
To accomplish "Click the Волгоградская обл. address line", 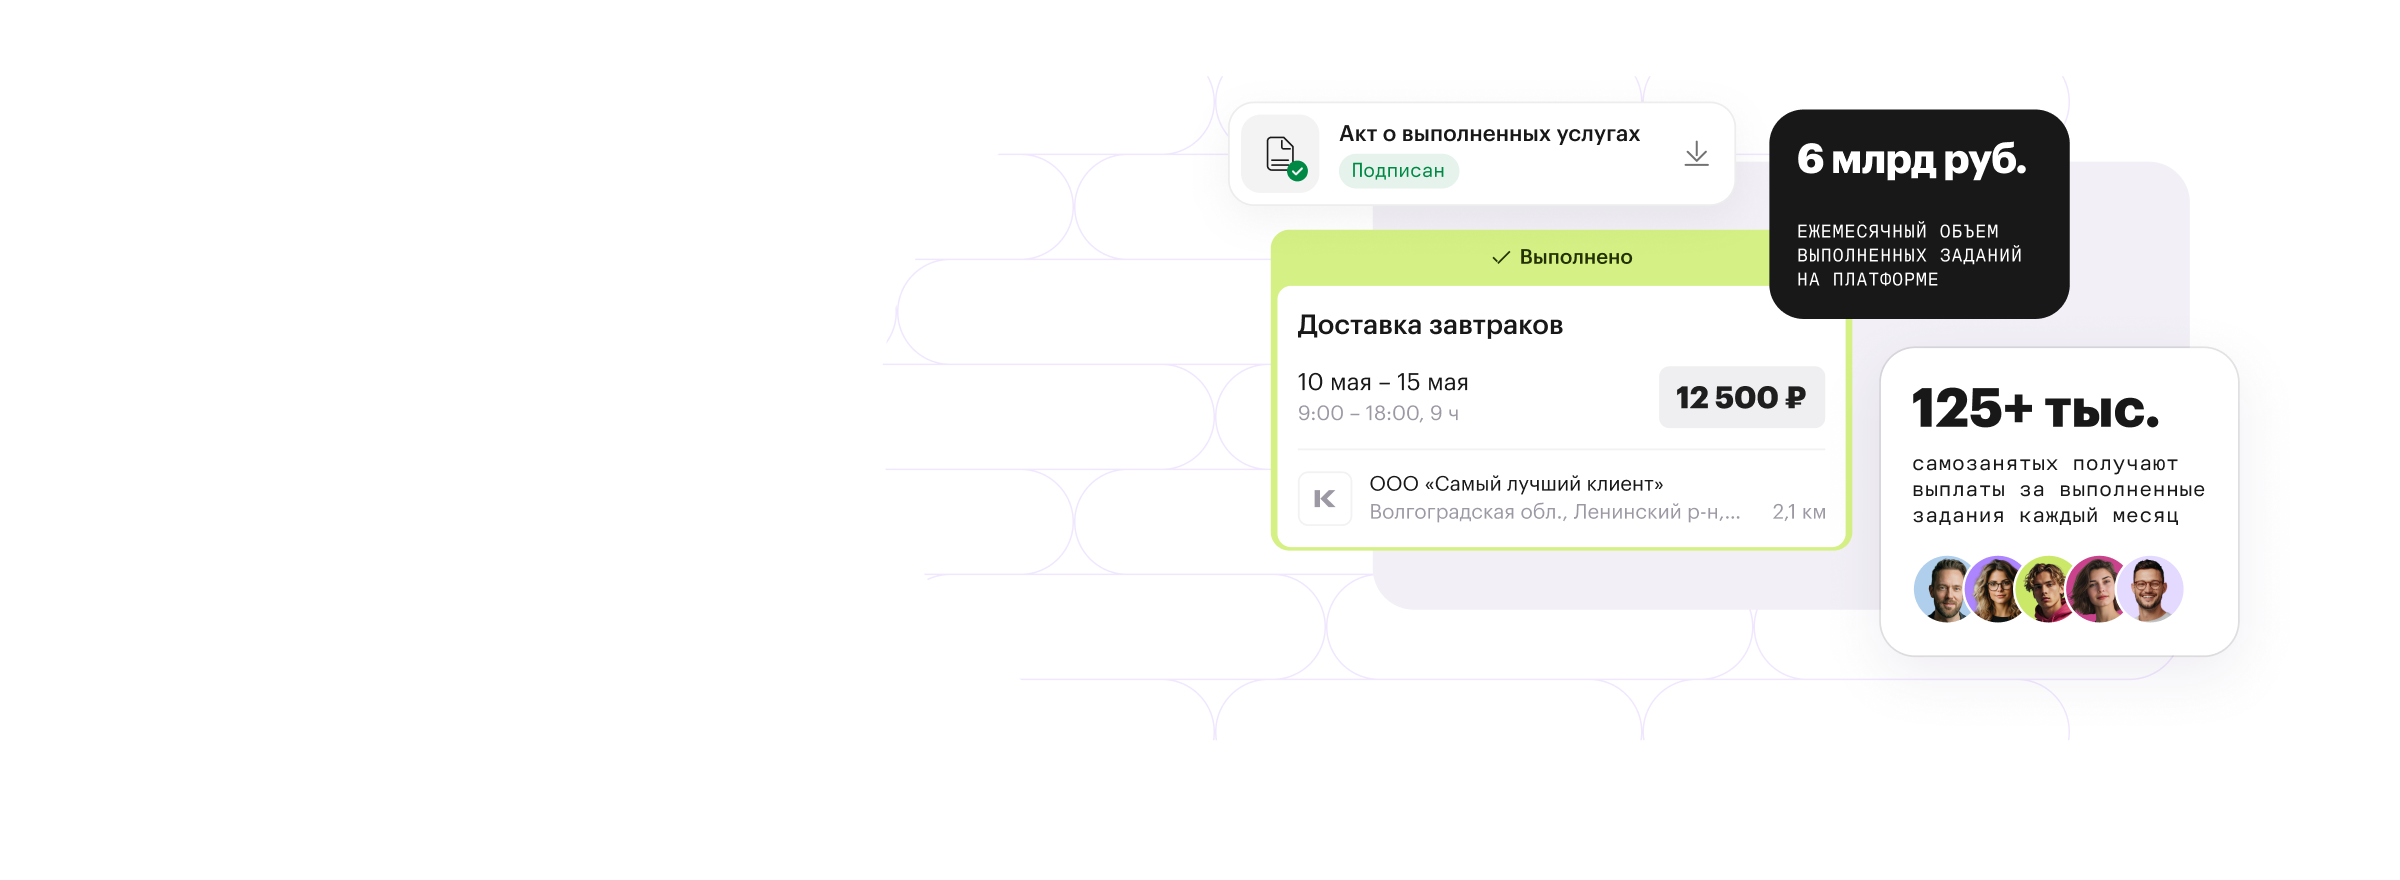I will (1554, 512).
